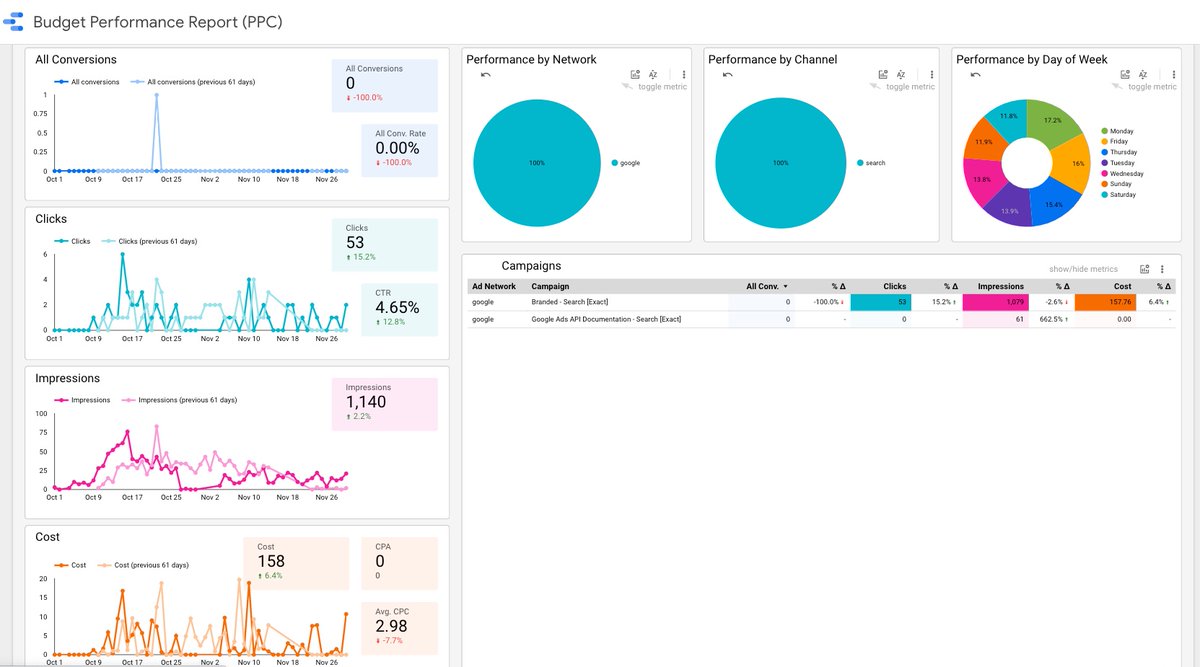Click the sort A-Z icon in Performance by Channel
This screenshot has height=667, width=1200.
tap(901, 74)
